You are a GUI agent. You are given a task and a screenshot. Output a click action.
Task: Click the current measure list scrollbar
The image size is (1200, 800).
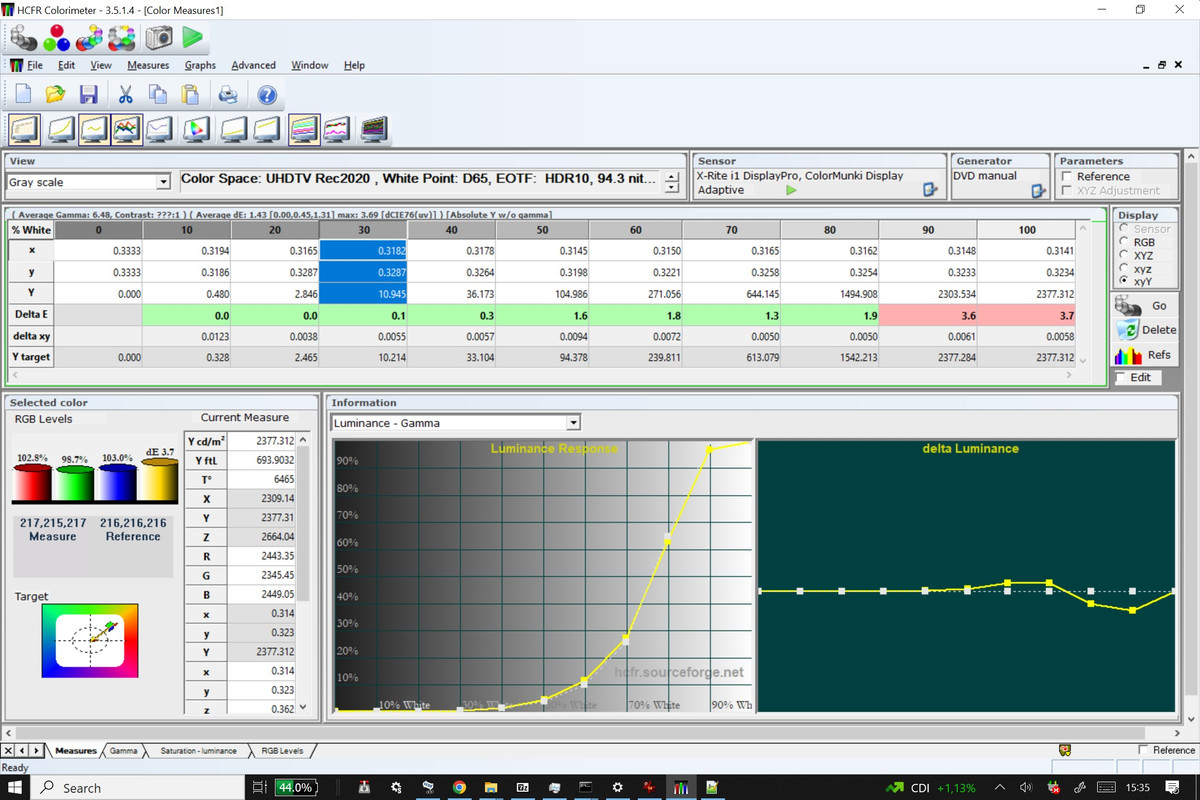304,575
